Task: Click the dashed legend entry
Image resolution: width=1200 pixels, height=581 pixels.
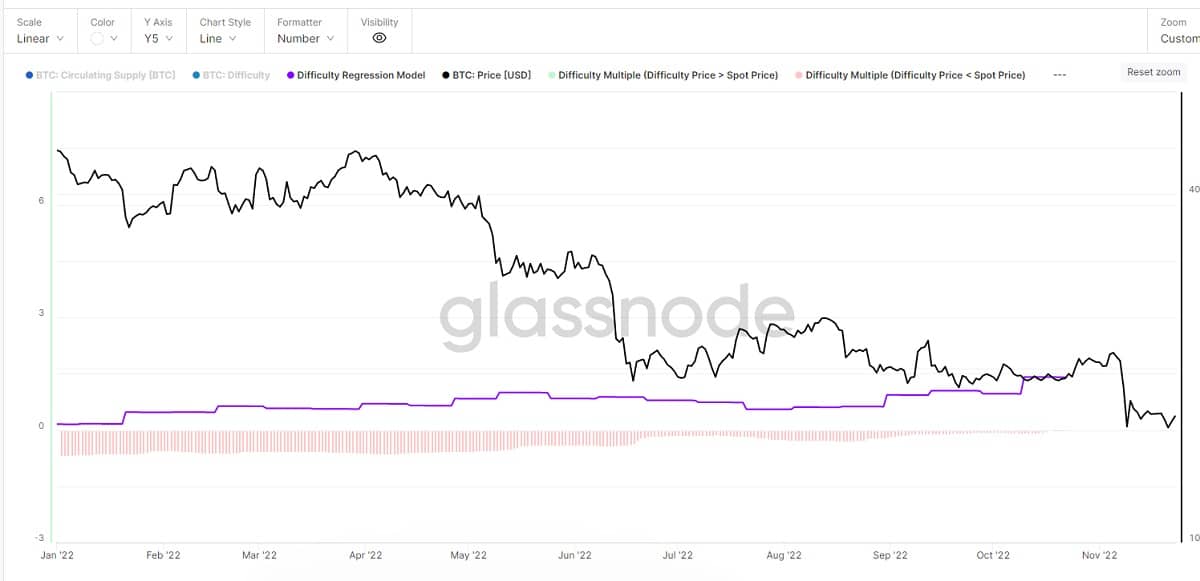Action: click(1060, 75)
